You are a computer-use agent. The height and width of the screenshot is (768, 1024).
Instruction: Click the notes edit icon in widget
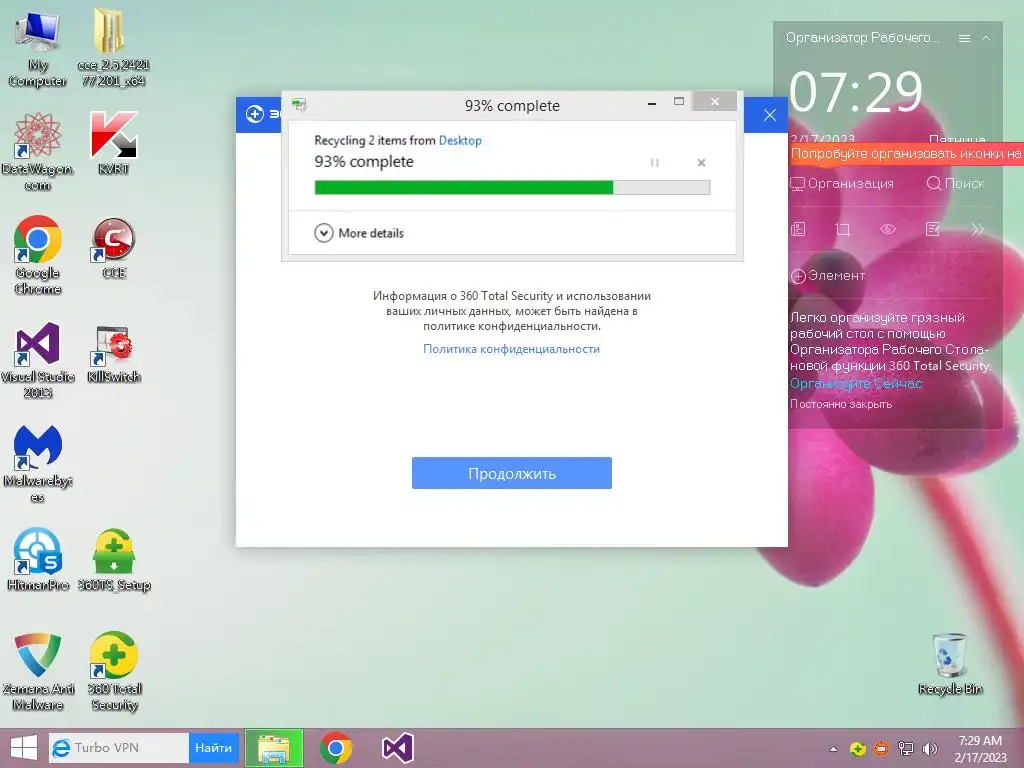tap(933, 229)
